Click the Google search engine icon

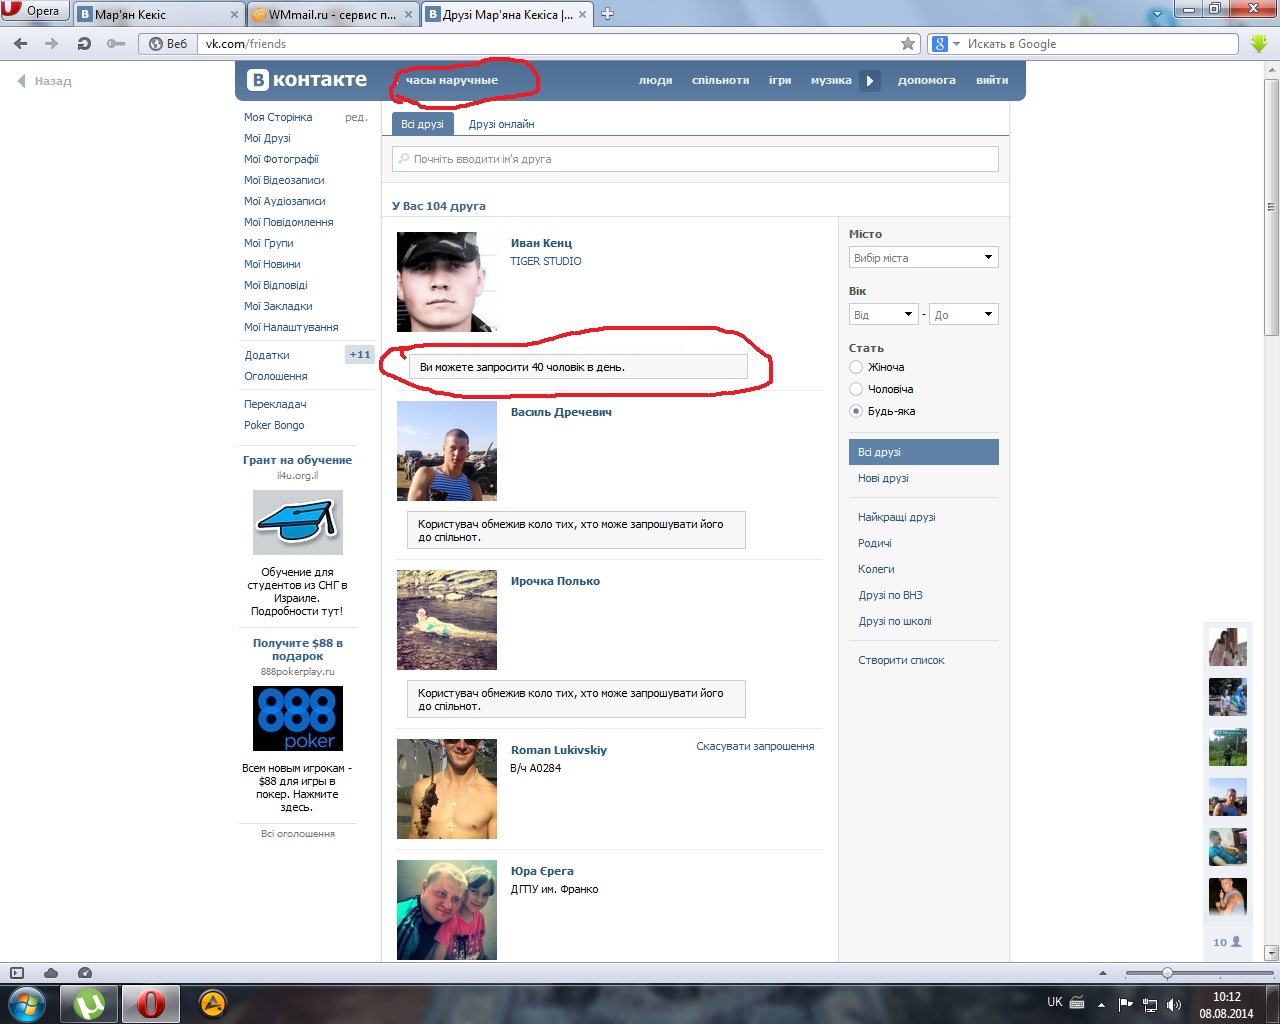click(939, 44)
